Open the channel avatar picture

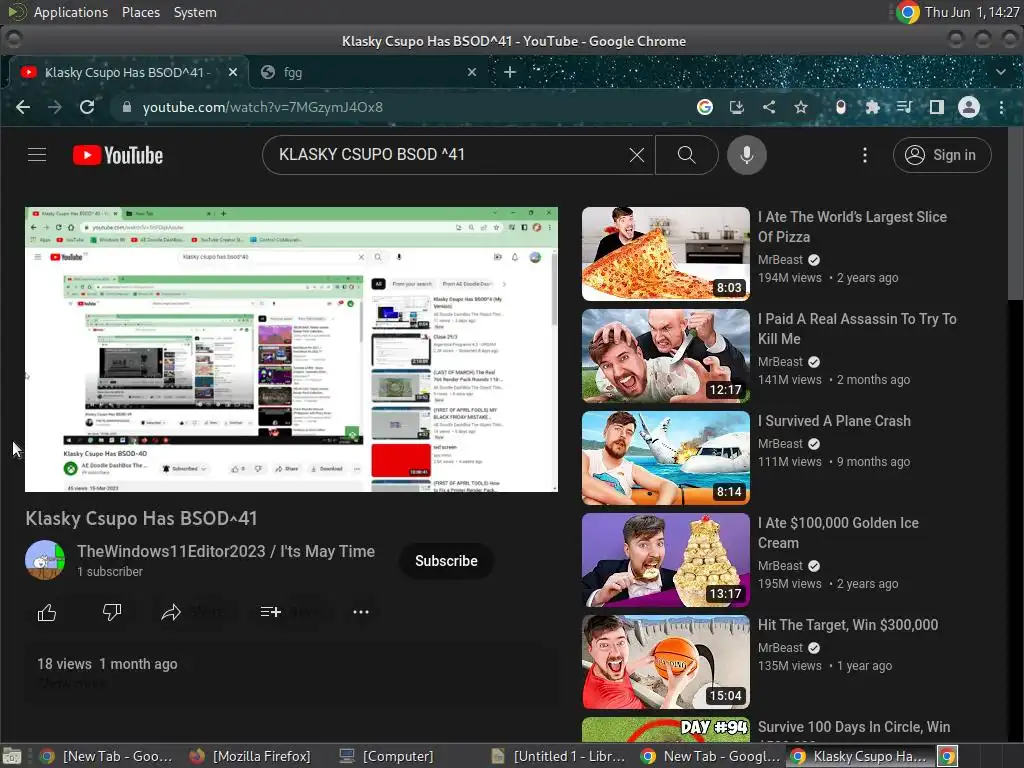pyautogui.click(x=45, y=560)
